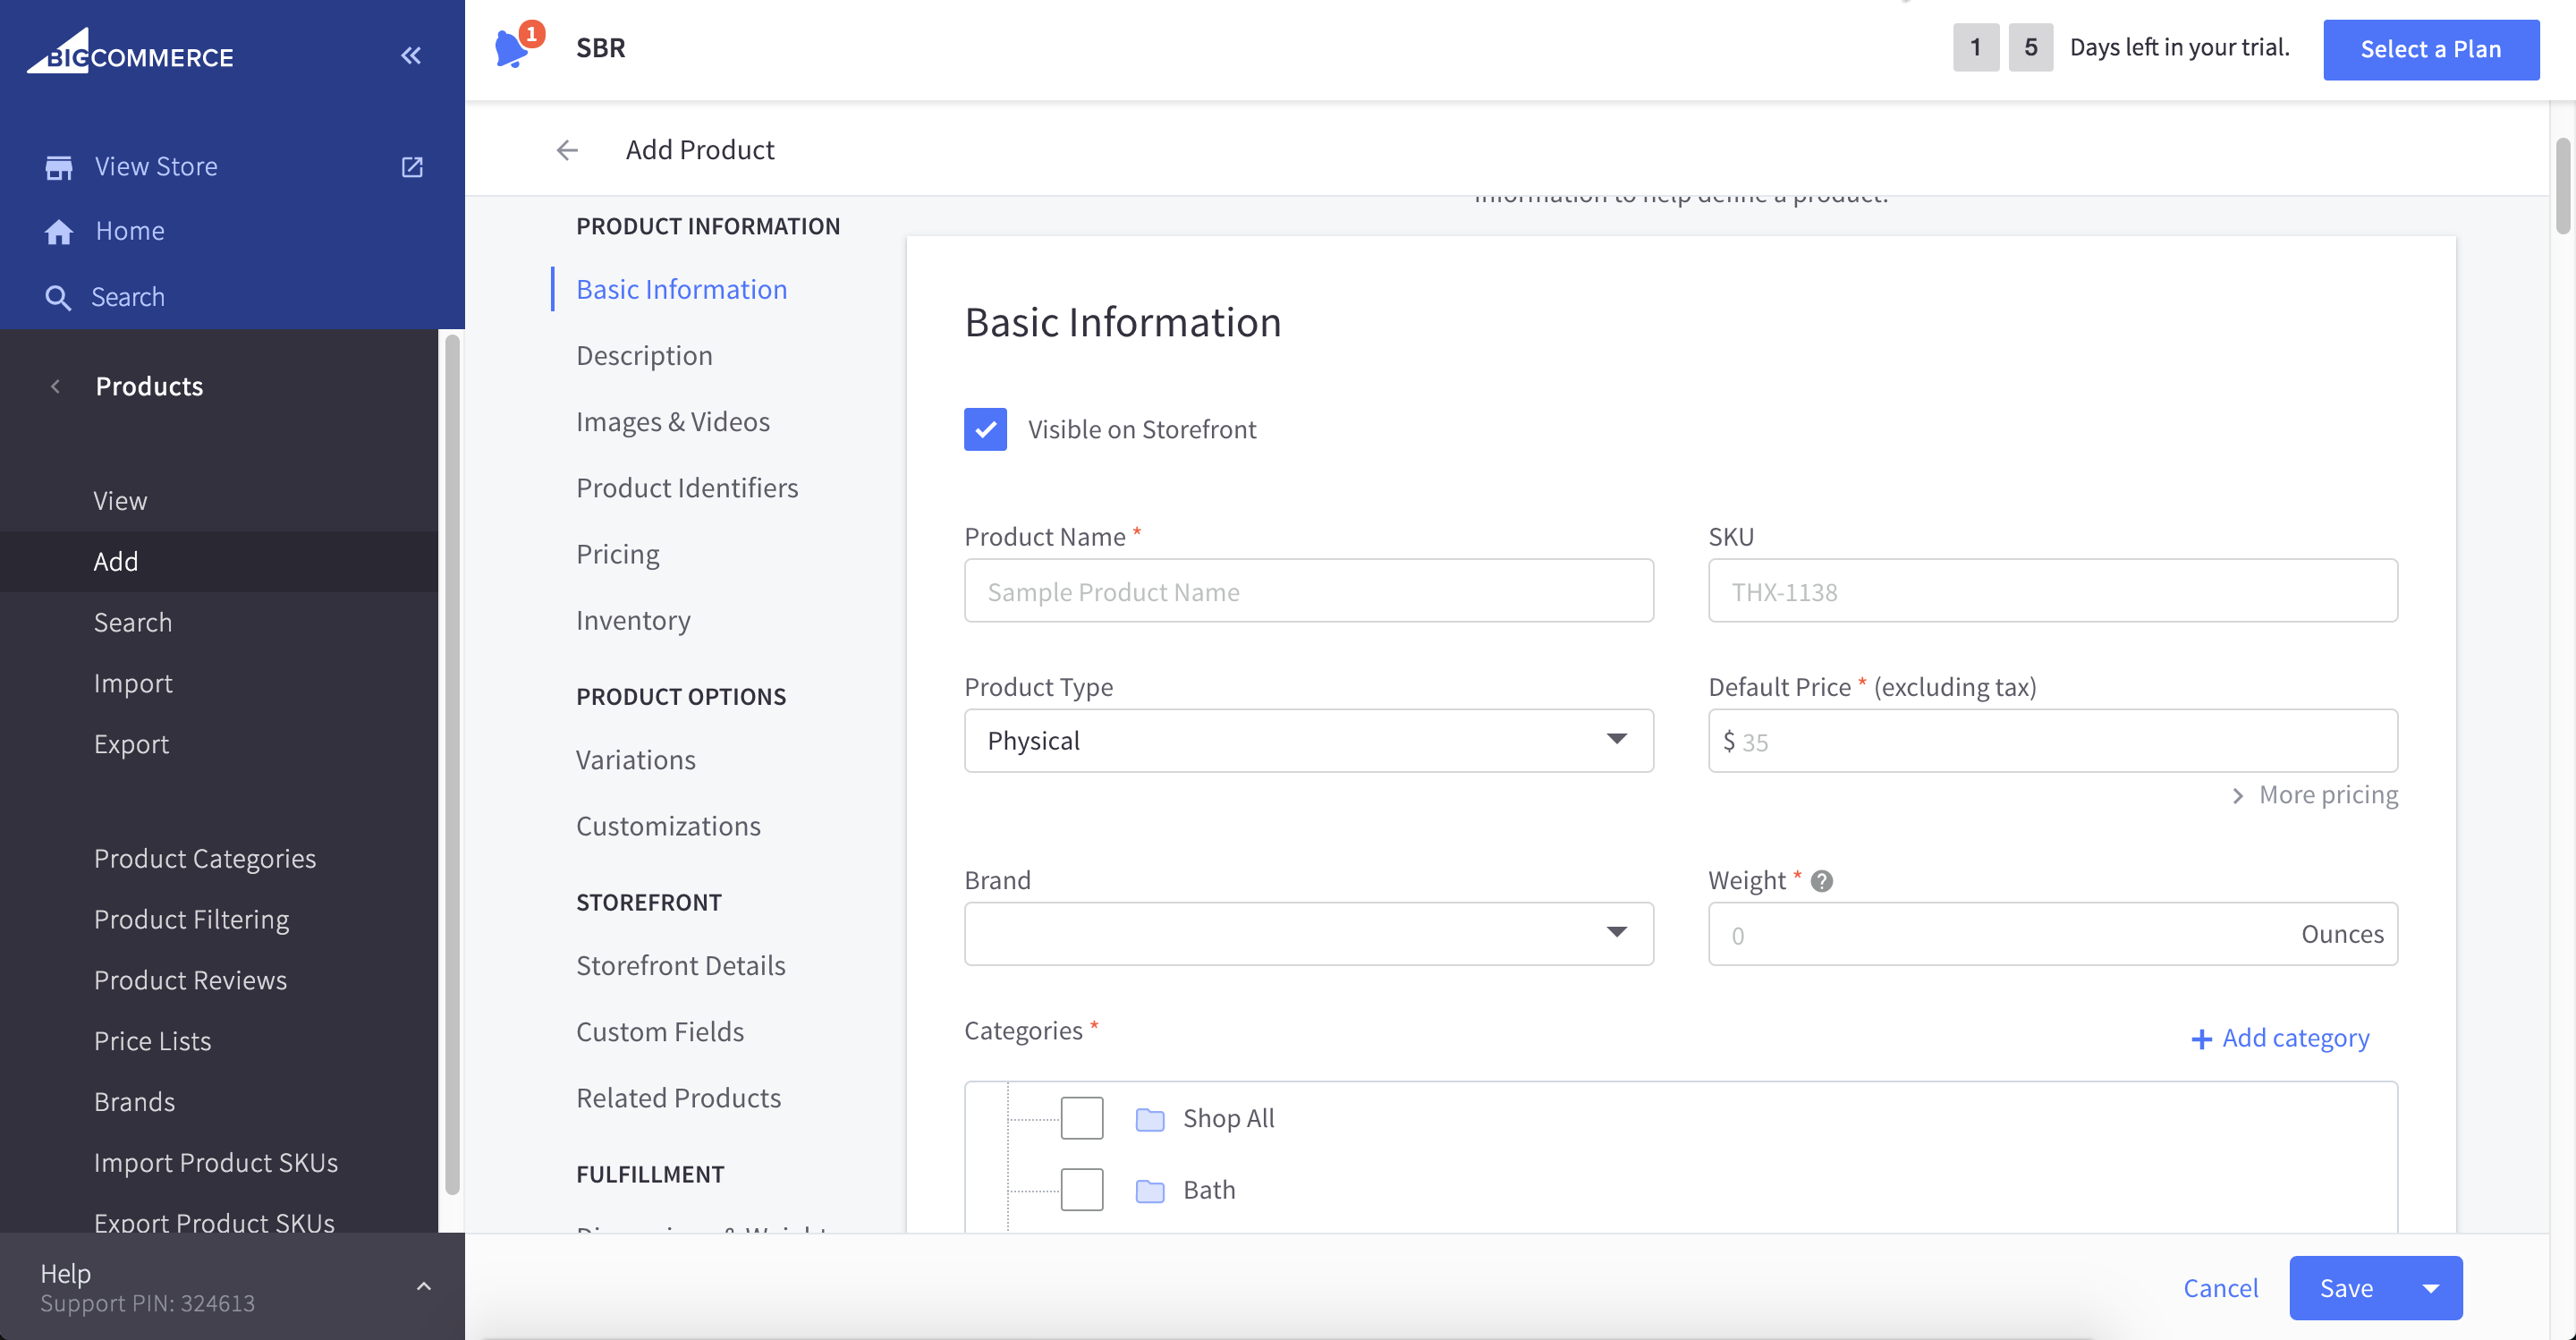Image resolution: width=2576 pixels, height=1340 pixels.
Task: Expand the Help panel chevron
Action: click(424, 1287)
